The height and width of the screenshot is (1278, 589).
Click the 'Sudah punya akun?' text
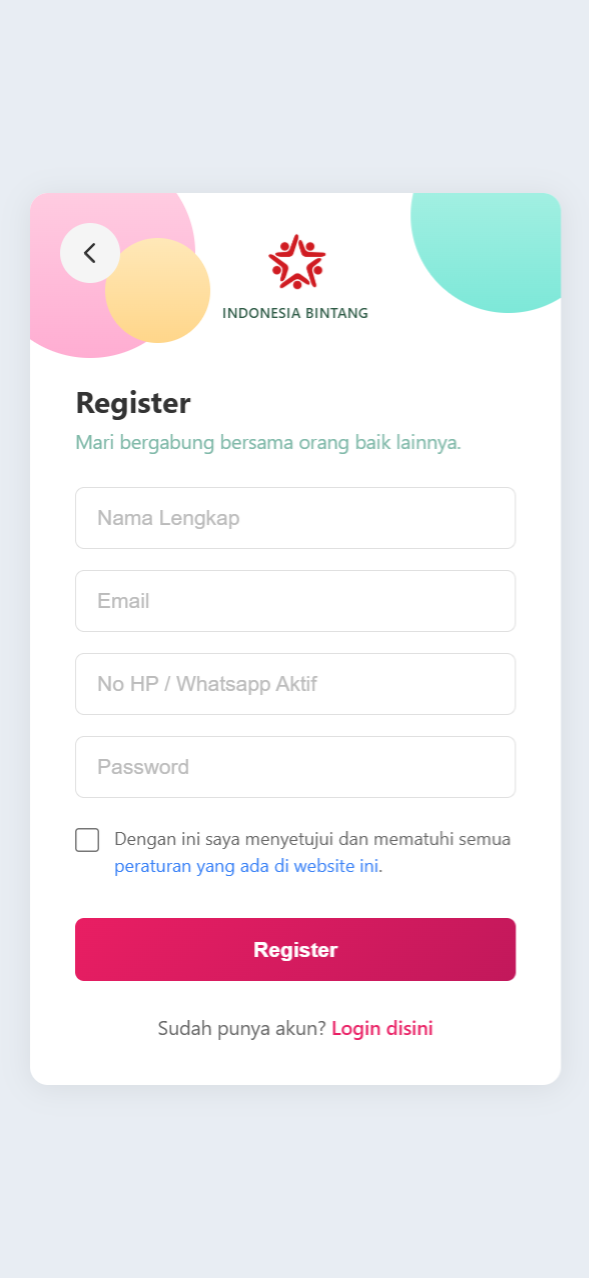(240, 1028)
